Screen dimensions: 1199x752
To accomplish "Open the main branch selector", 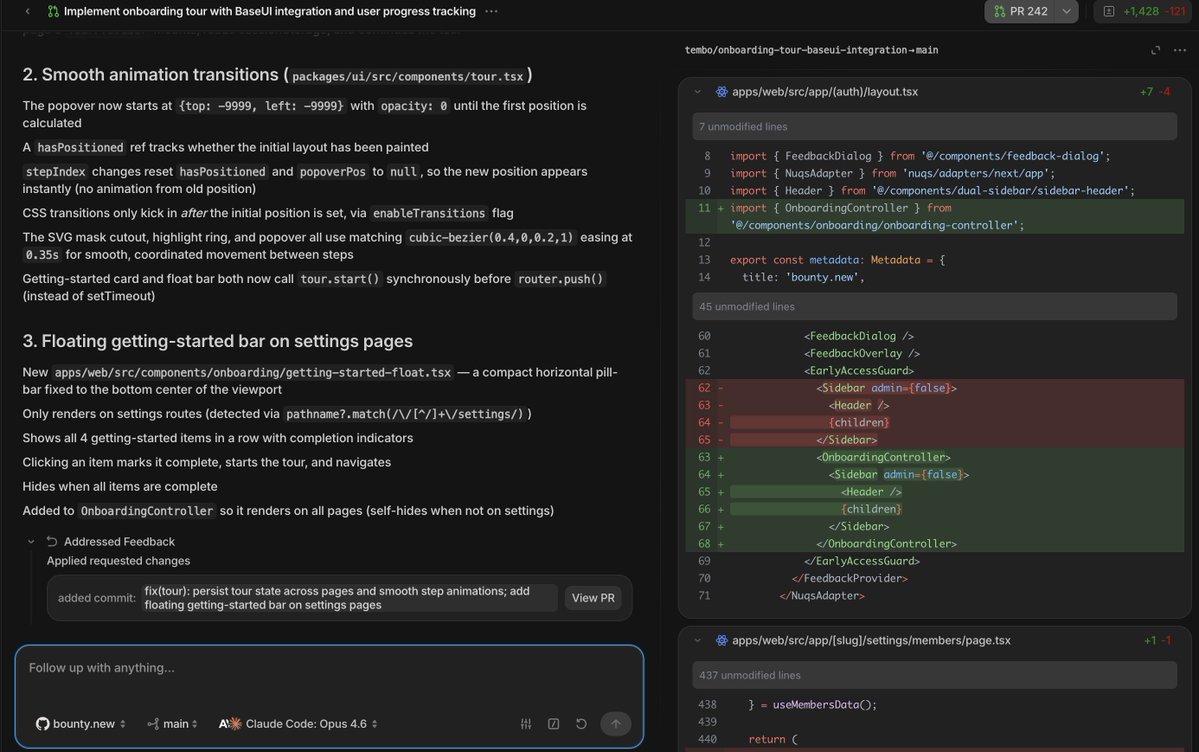I will [173, 724].
